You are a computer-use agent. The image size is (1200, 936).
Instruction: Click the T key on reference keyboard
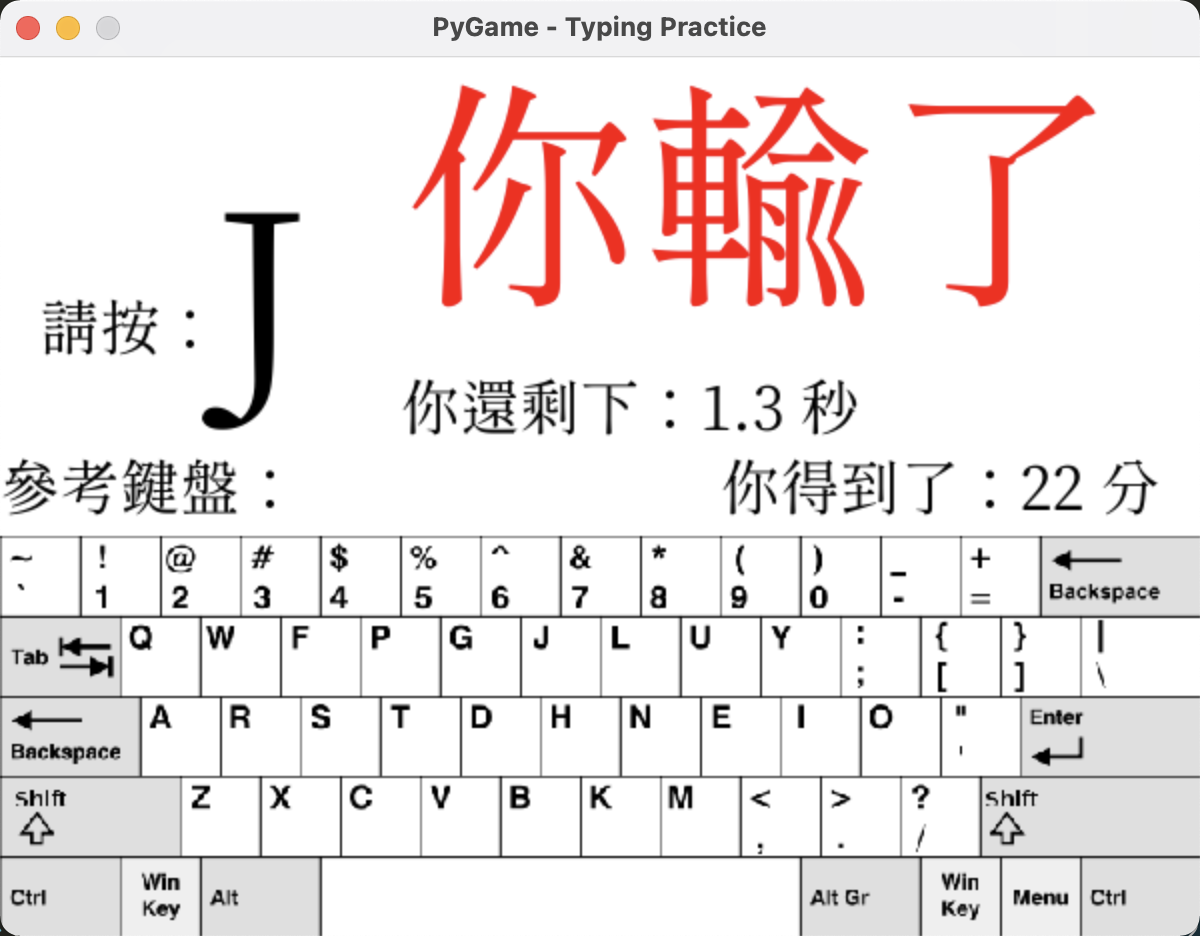click(421, 737)
